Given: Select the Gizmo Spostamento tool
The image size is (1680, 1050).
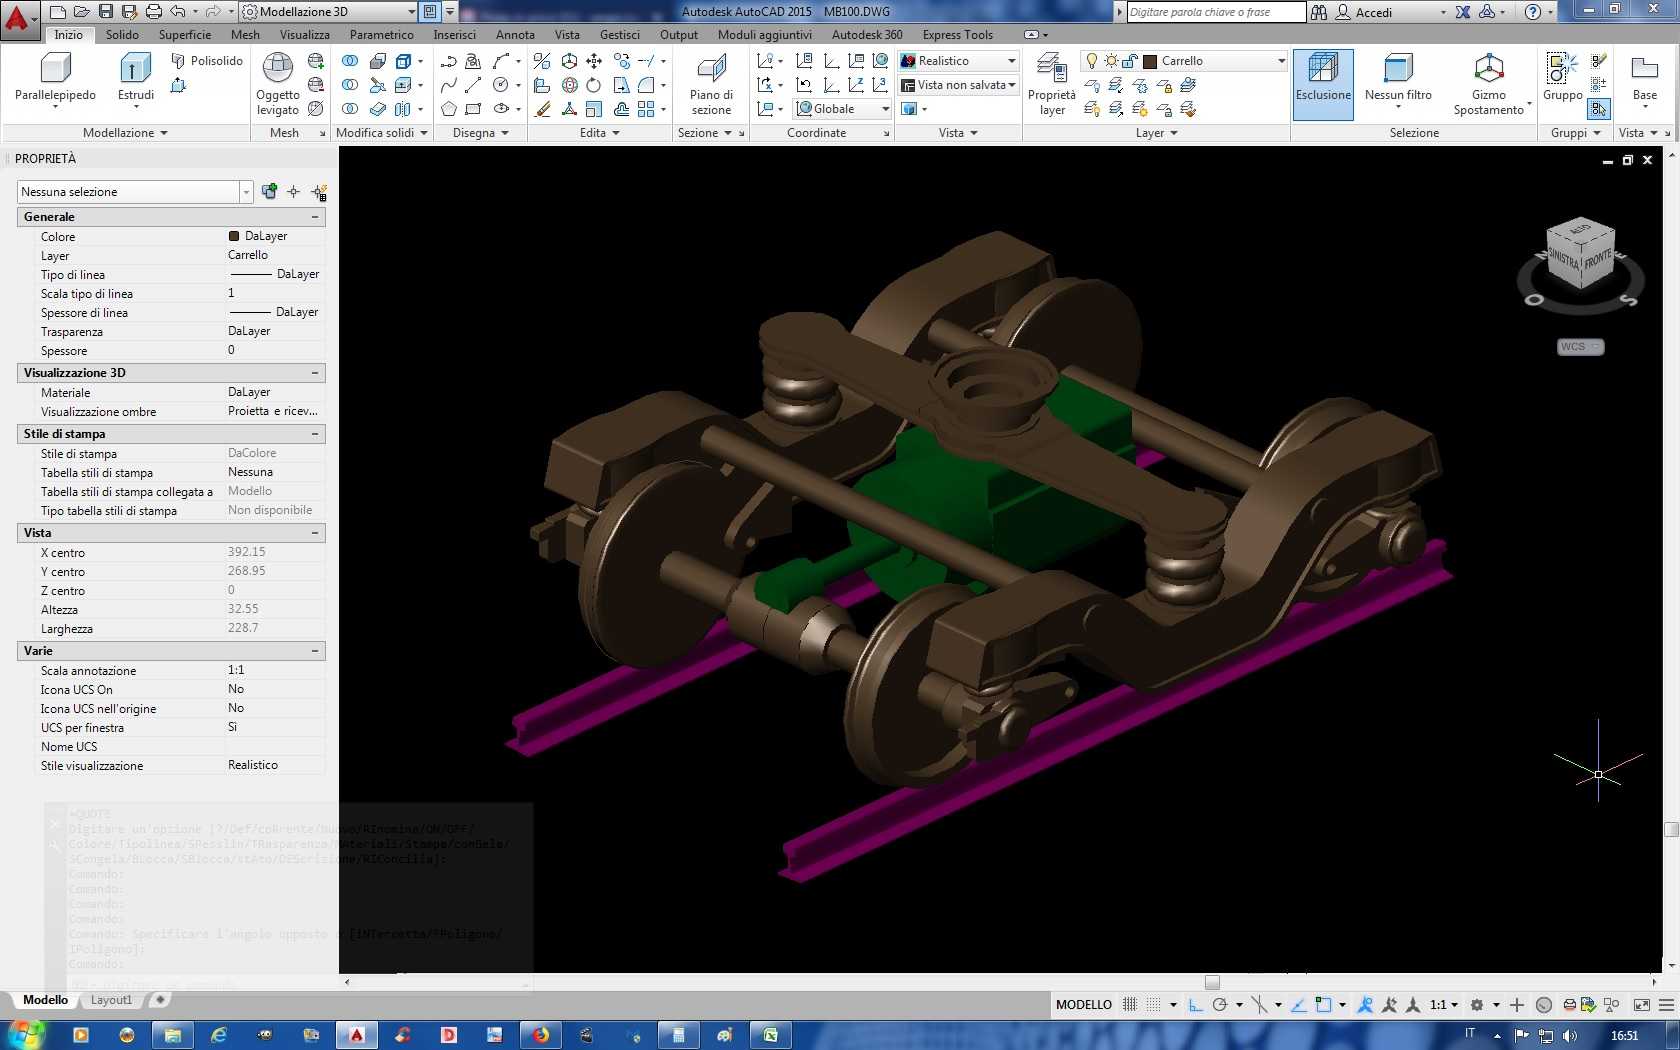Looking at the screenshot, I should tap(1488, 84).
